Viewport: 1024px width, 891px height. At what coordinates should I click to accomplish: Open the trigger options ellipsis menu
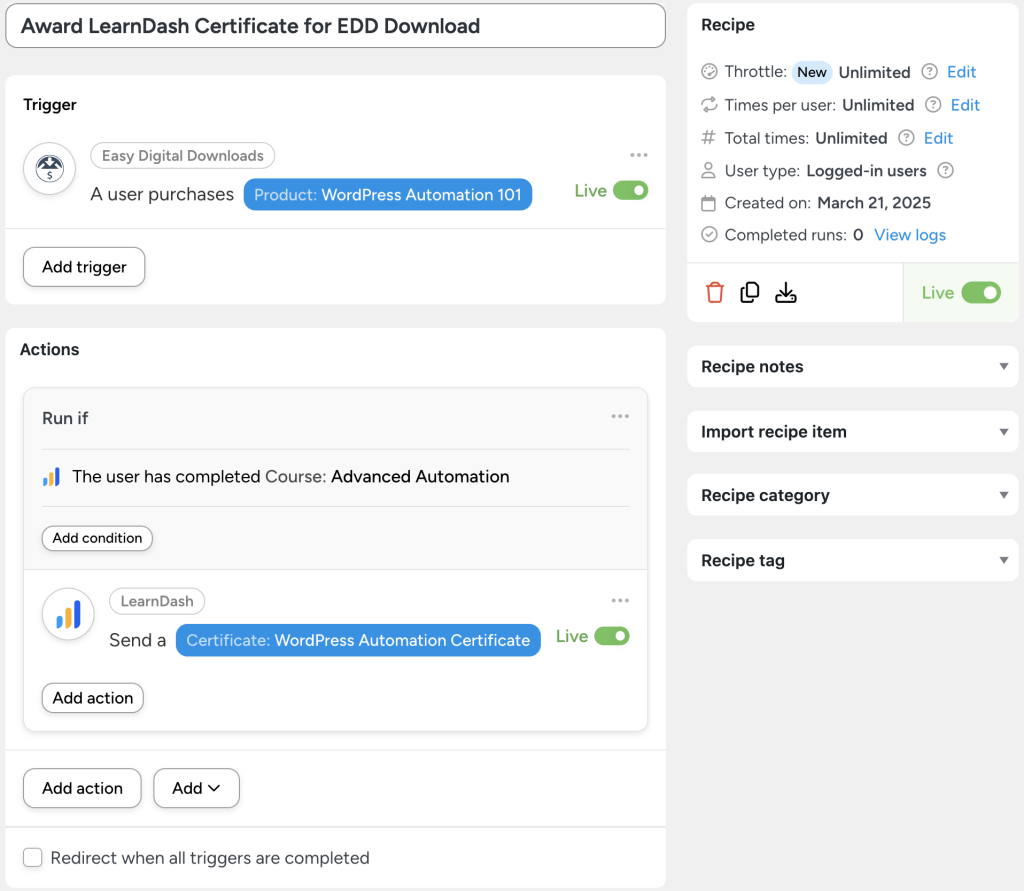(x=638, y=155)
